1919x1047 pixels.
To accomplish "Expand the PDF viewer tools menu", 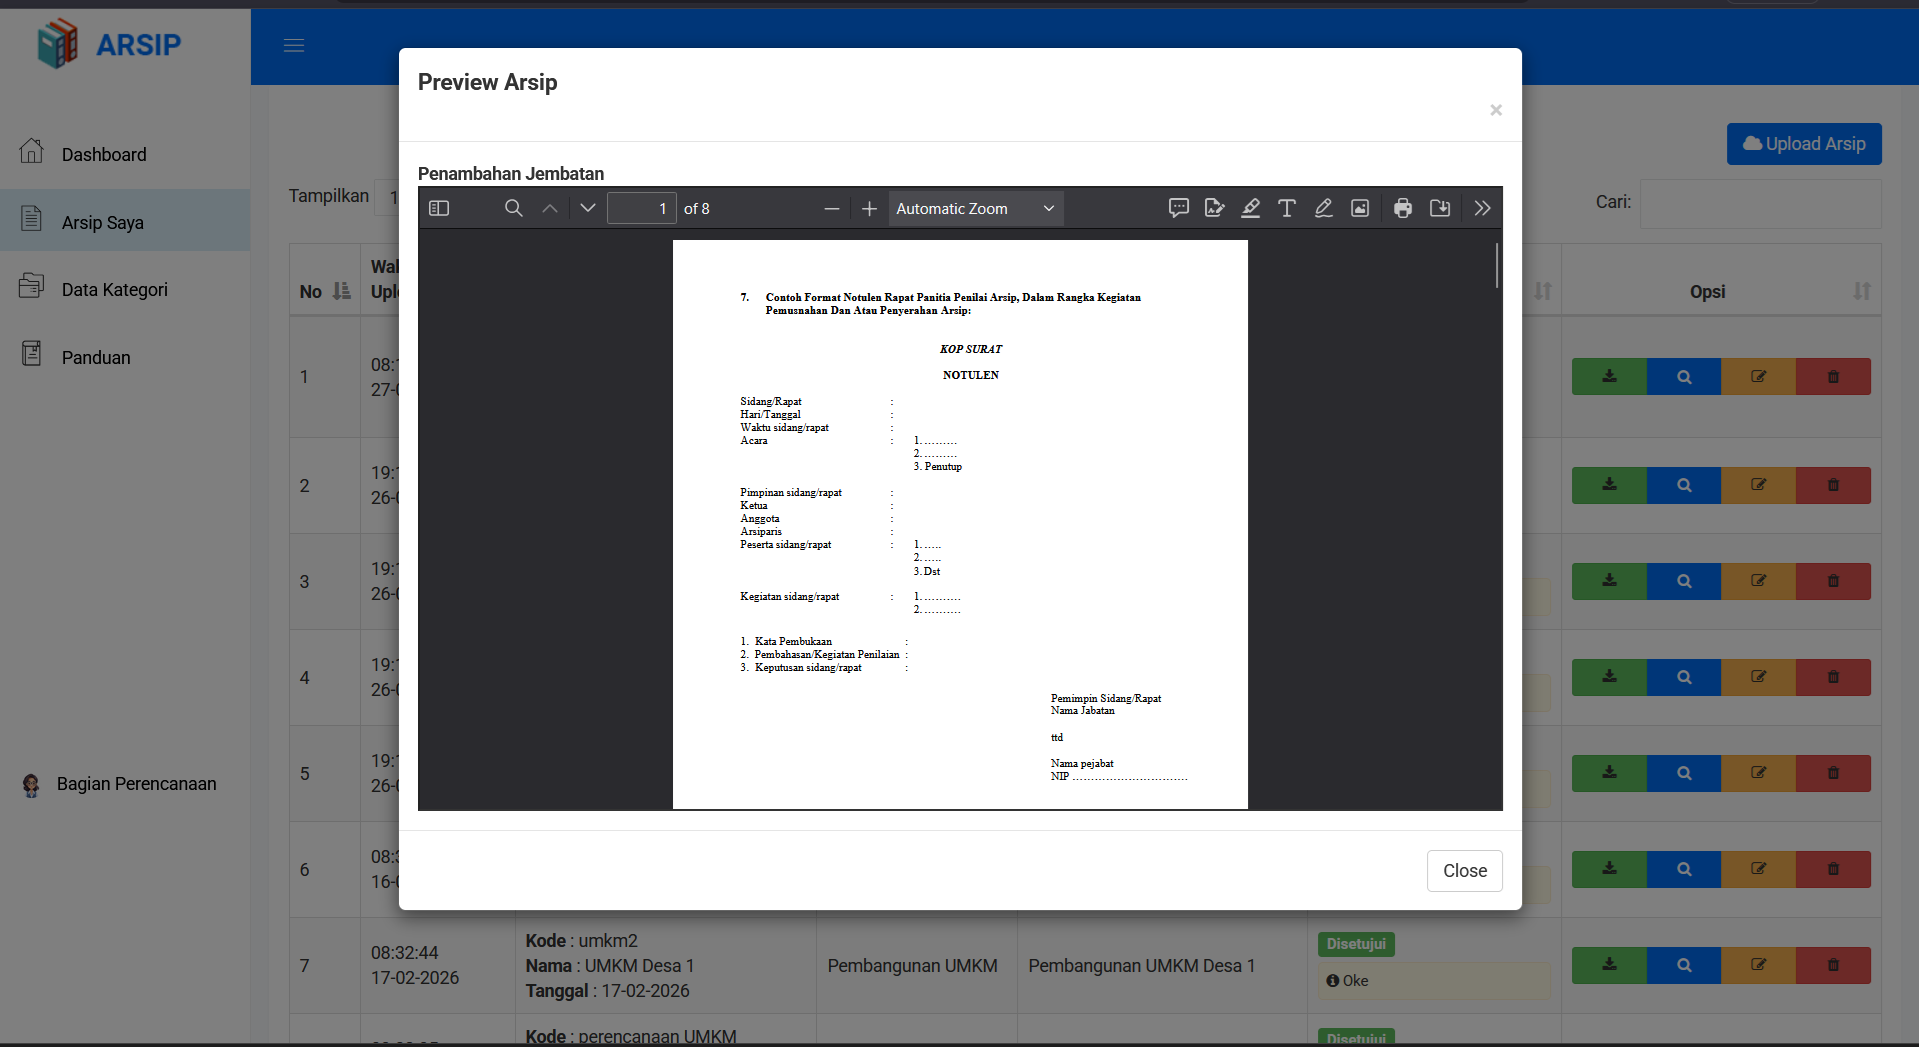I will coord(1482,208).
